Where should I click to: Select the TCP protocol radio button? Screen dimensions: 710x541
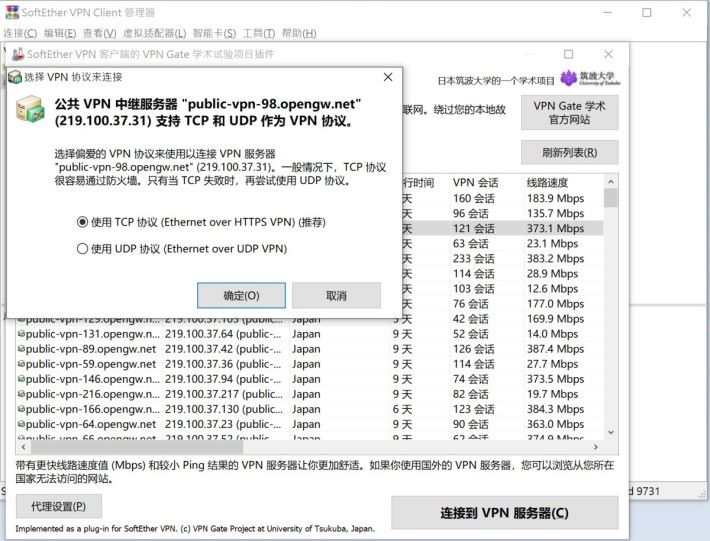[x=82, y=222]
